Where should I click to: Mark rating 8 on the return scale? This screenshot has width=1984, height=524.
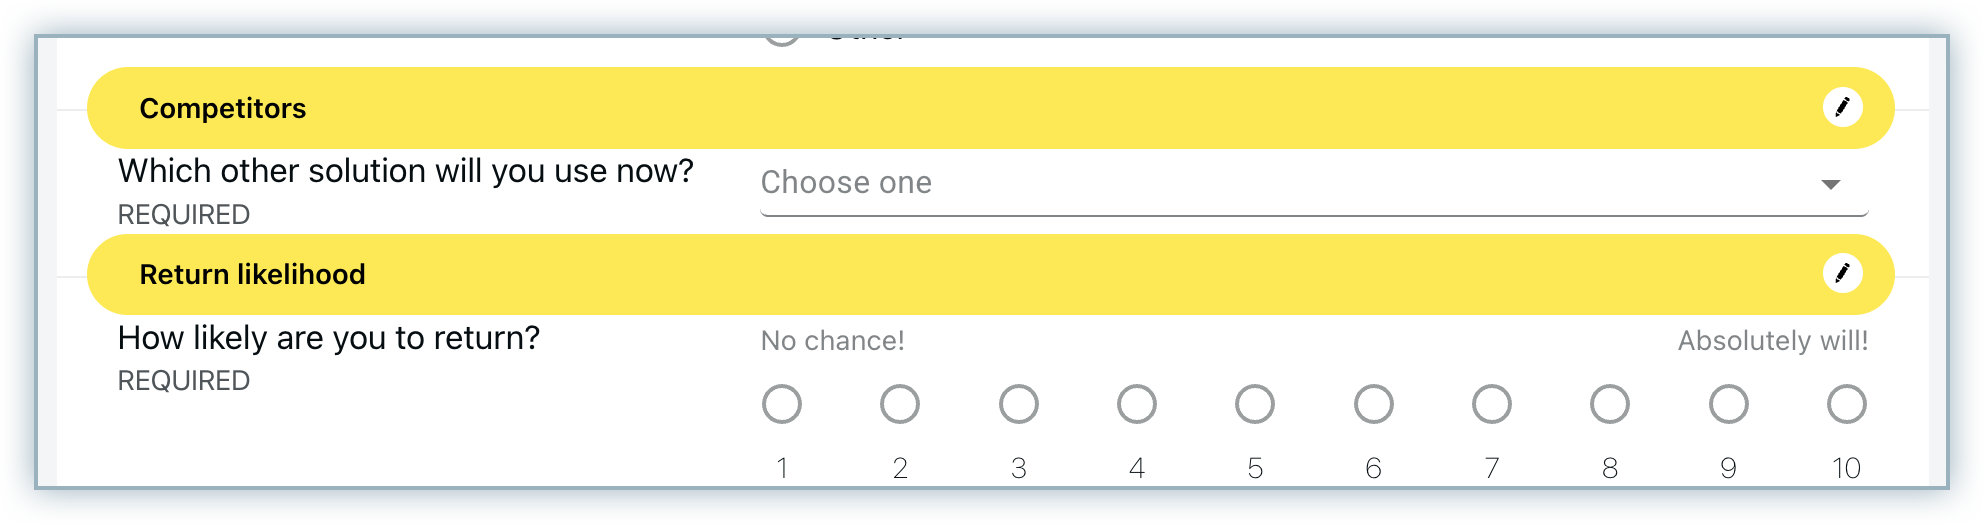1610,405
